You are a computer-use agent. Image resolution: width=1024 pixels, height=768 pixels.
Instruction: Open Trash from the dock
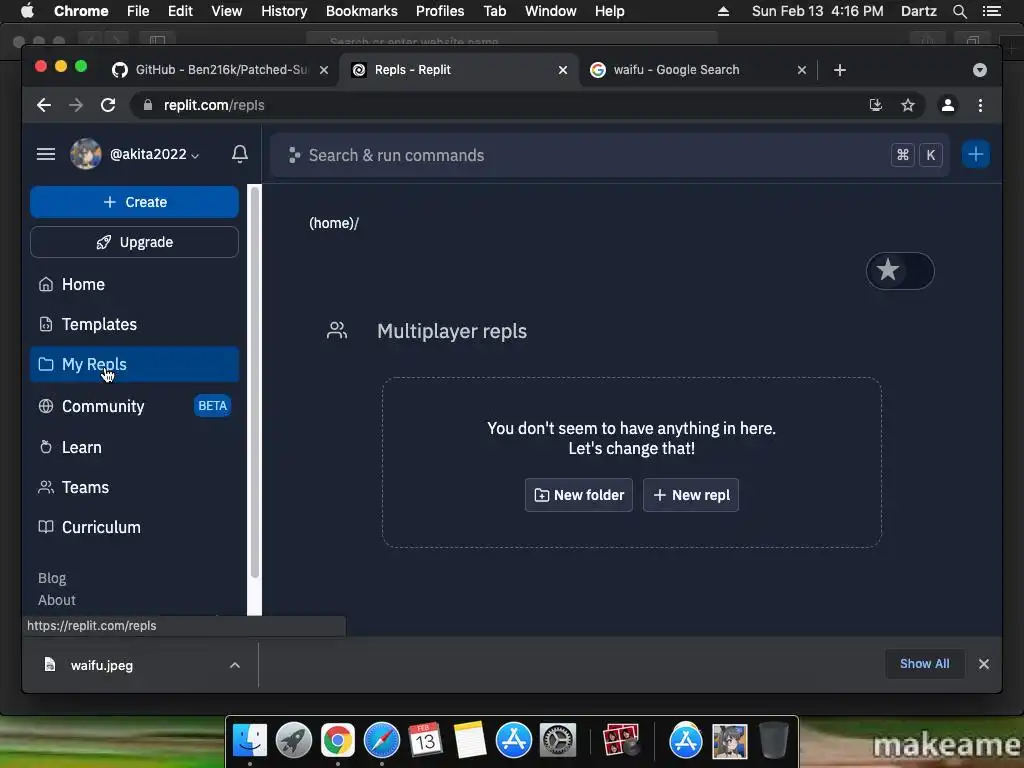coord(774,740)
